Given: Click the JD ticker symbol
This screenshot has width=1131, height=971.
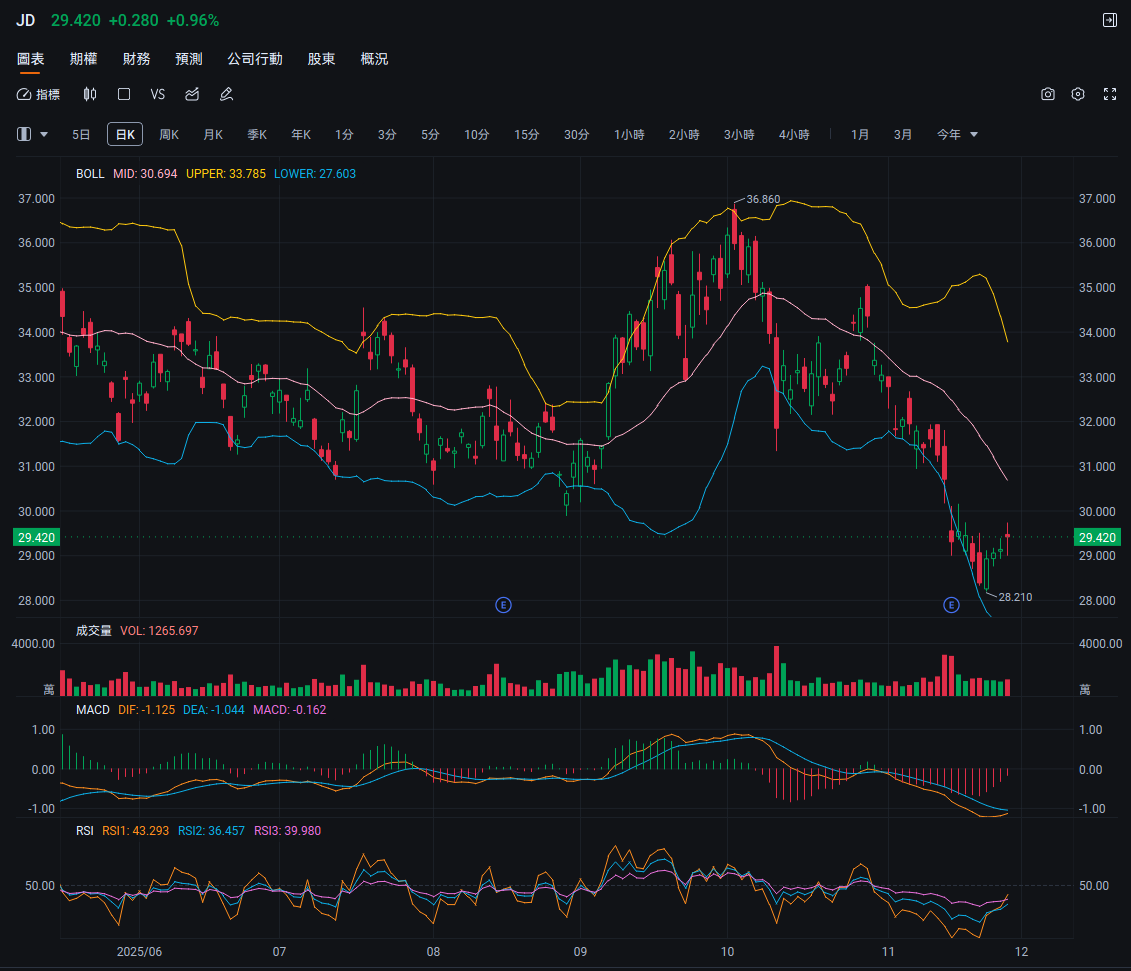Looking at the screenshot, I should [26, 20].
